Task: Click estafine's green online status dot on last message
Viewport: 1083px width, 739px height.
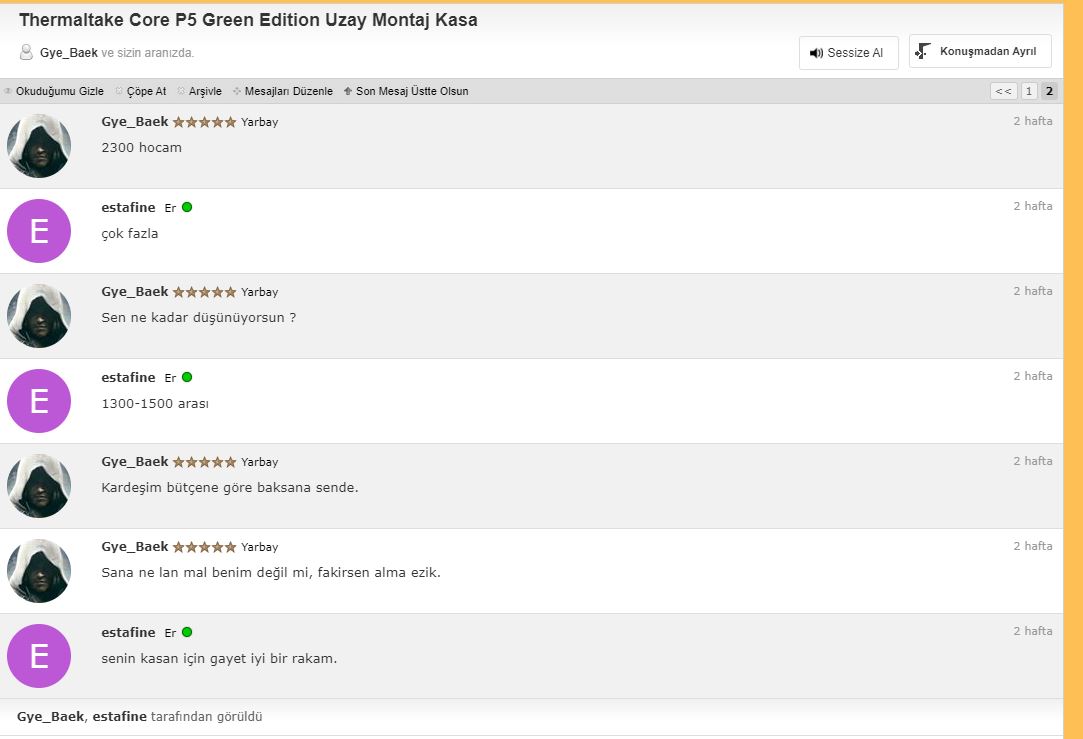Action: tap(187, 632)
